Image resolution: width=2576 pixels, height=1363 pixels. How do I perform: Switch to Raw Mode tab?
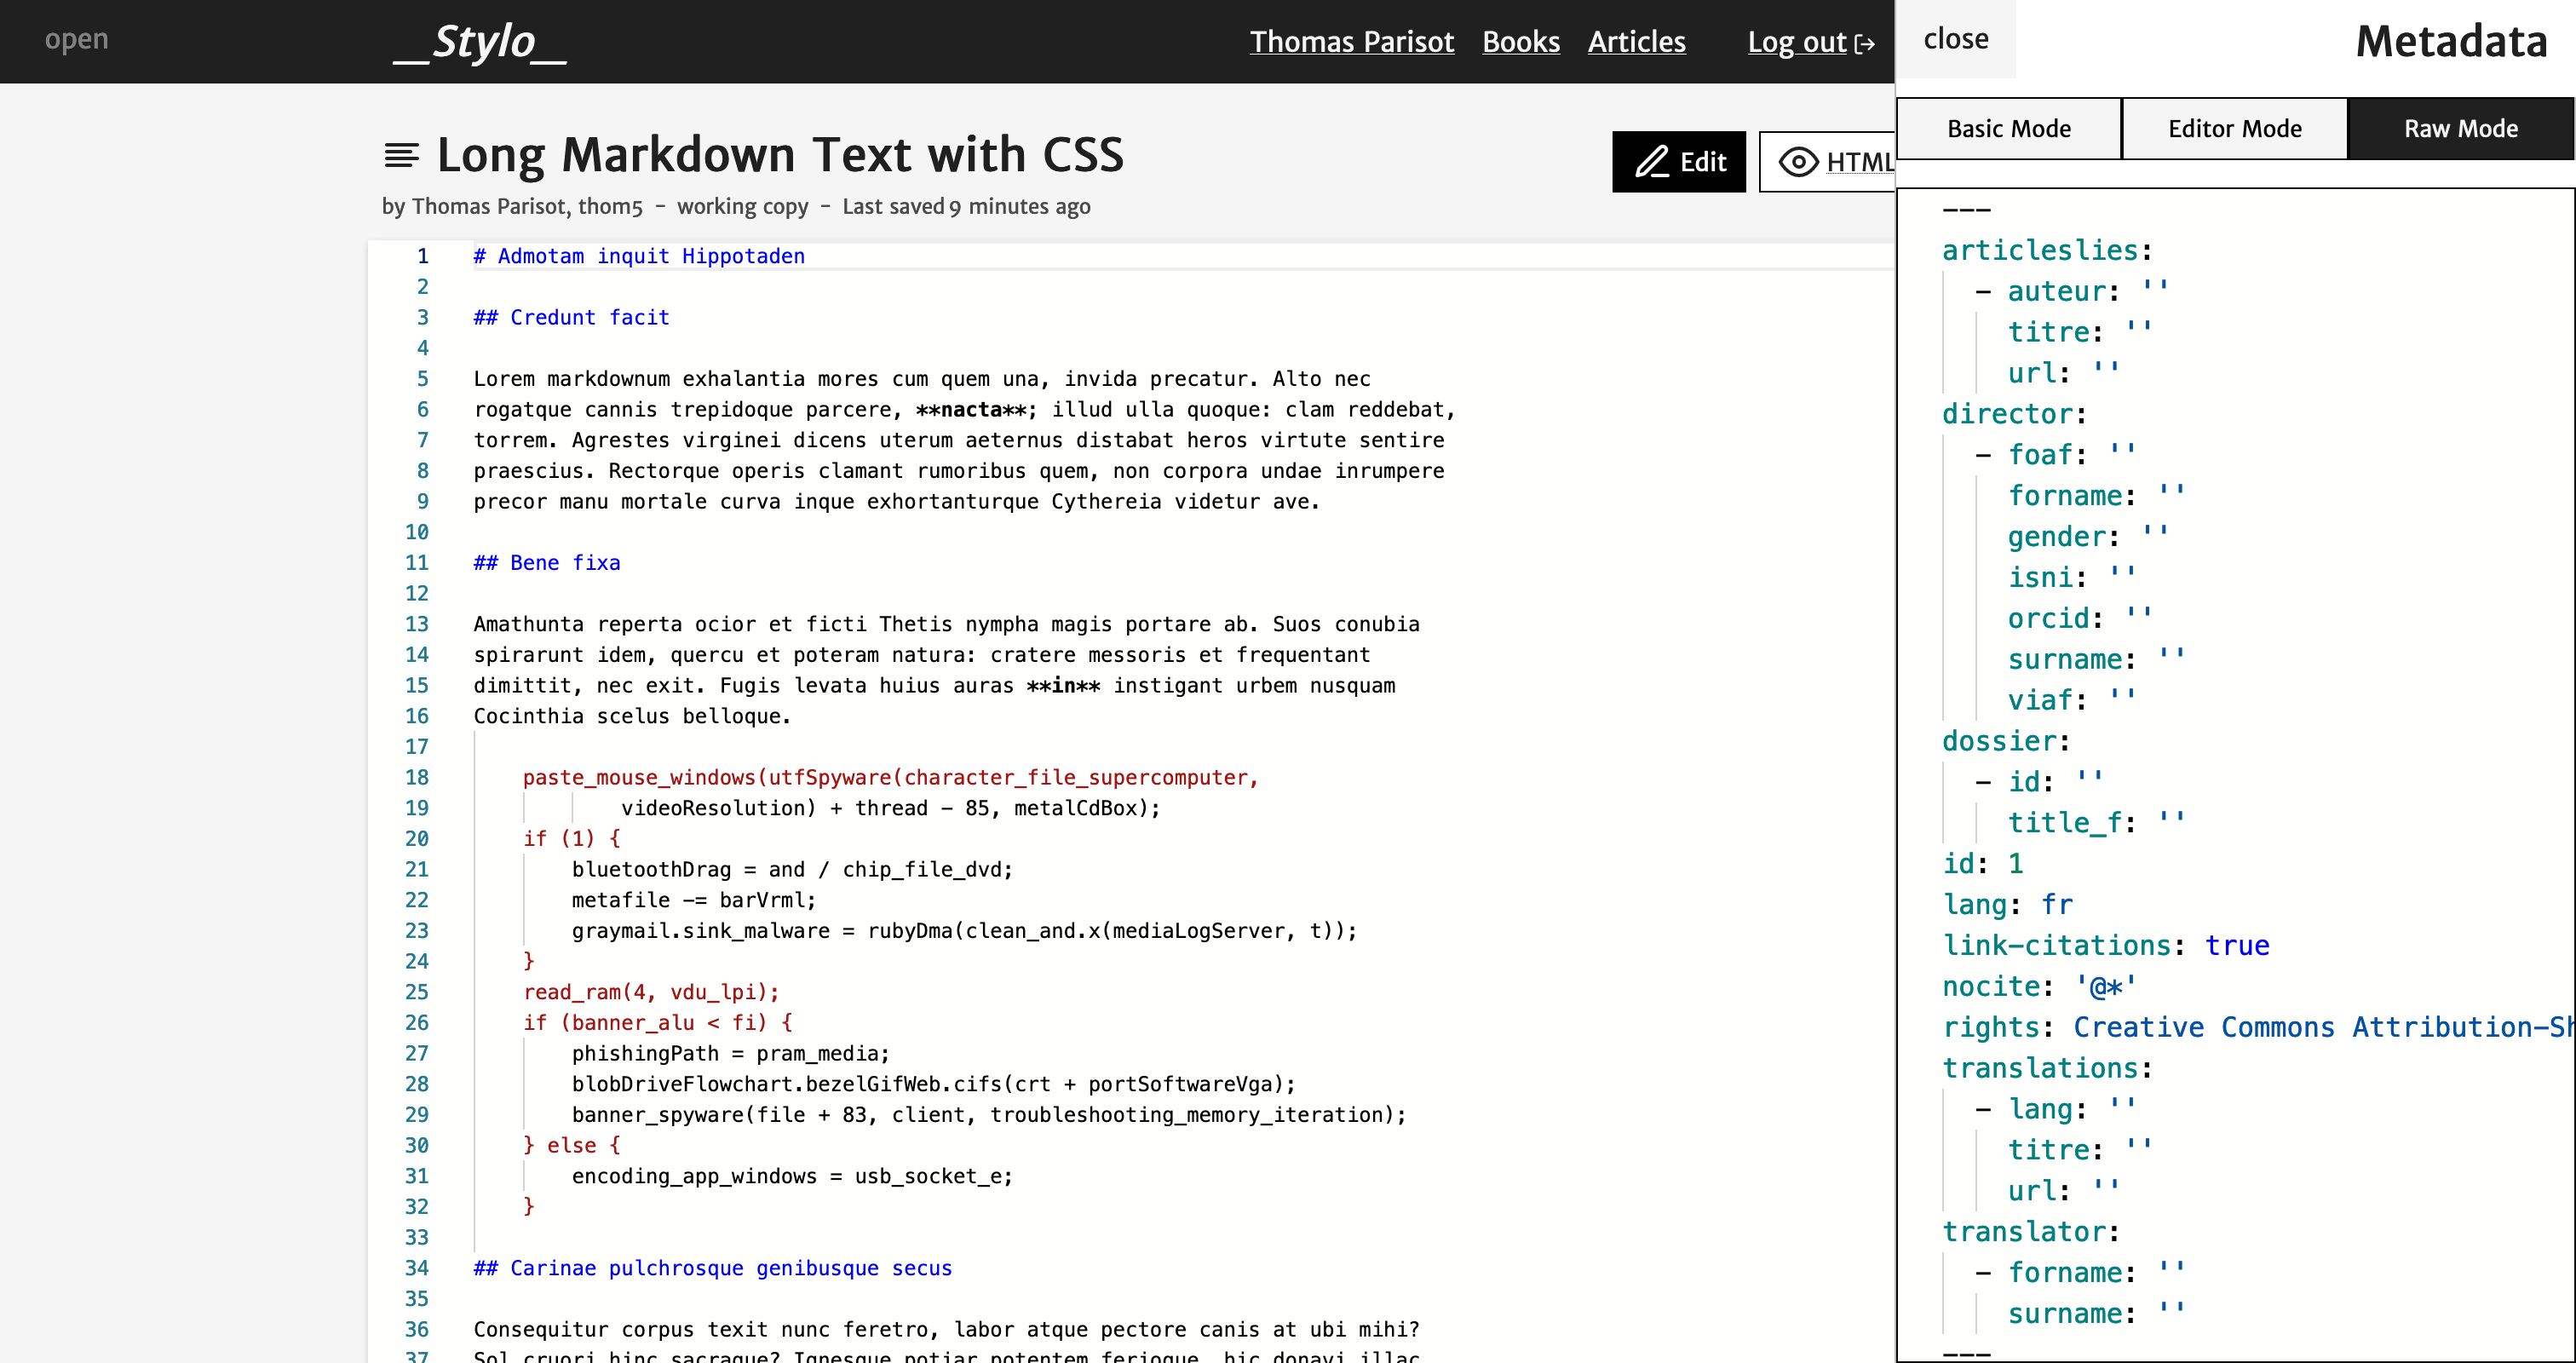click(x=2460, y=129)
